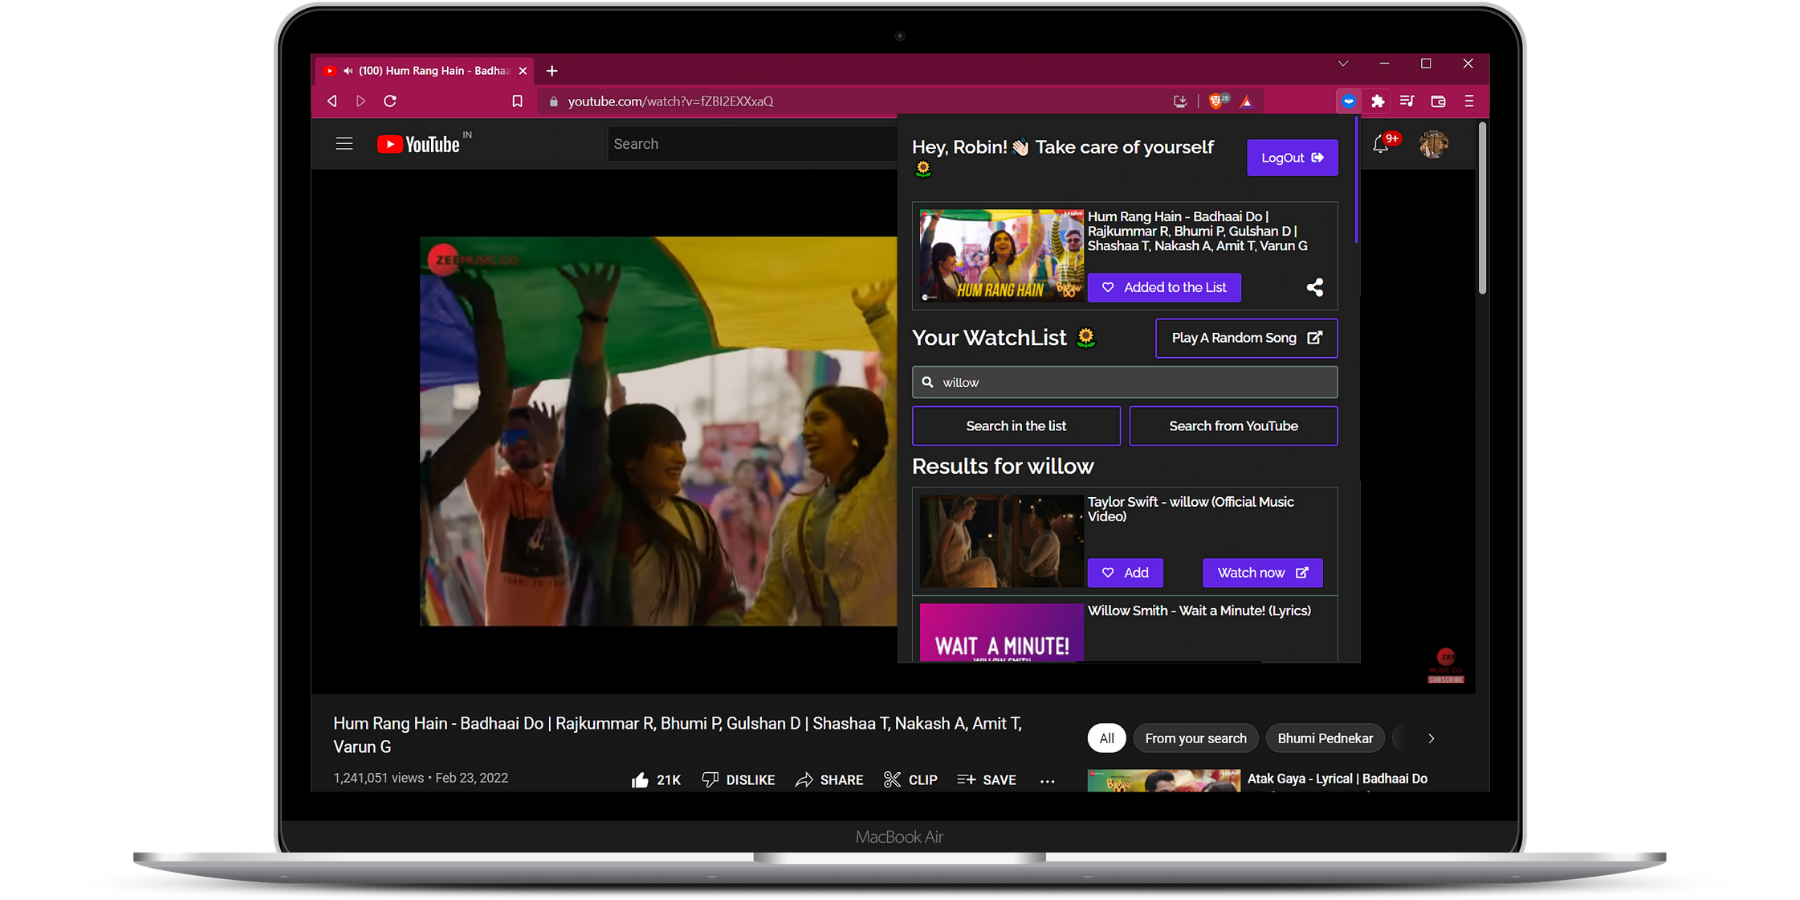Image resolution: width=1800 pixels, height=900 pixels.
Task: Open a new browser tab
Action: pos(552,71)
